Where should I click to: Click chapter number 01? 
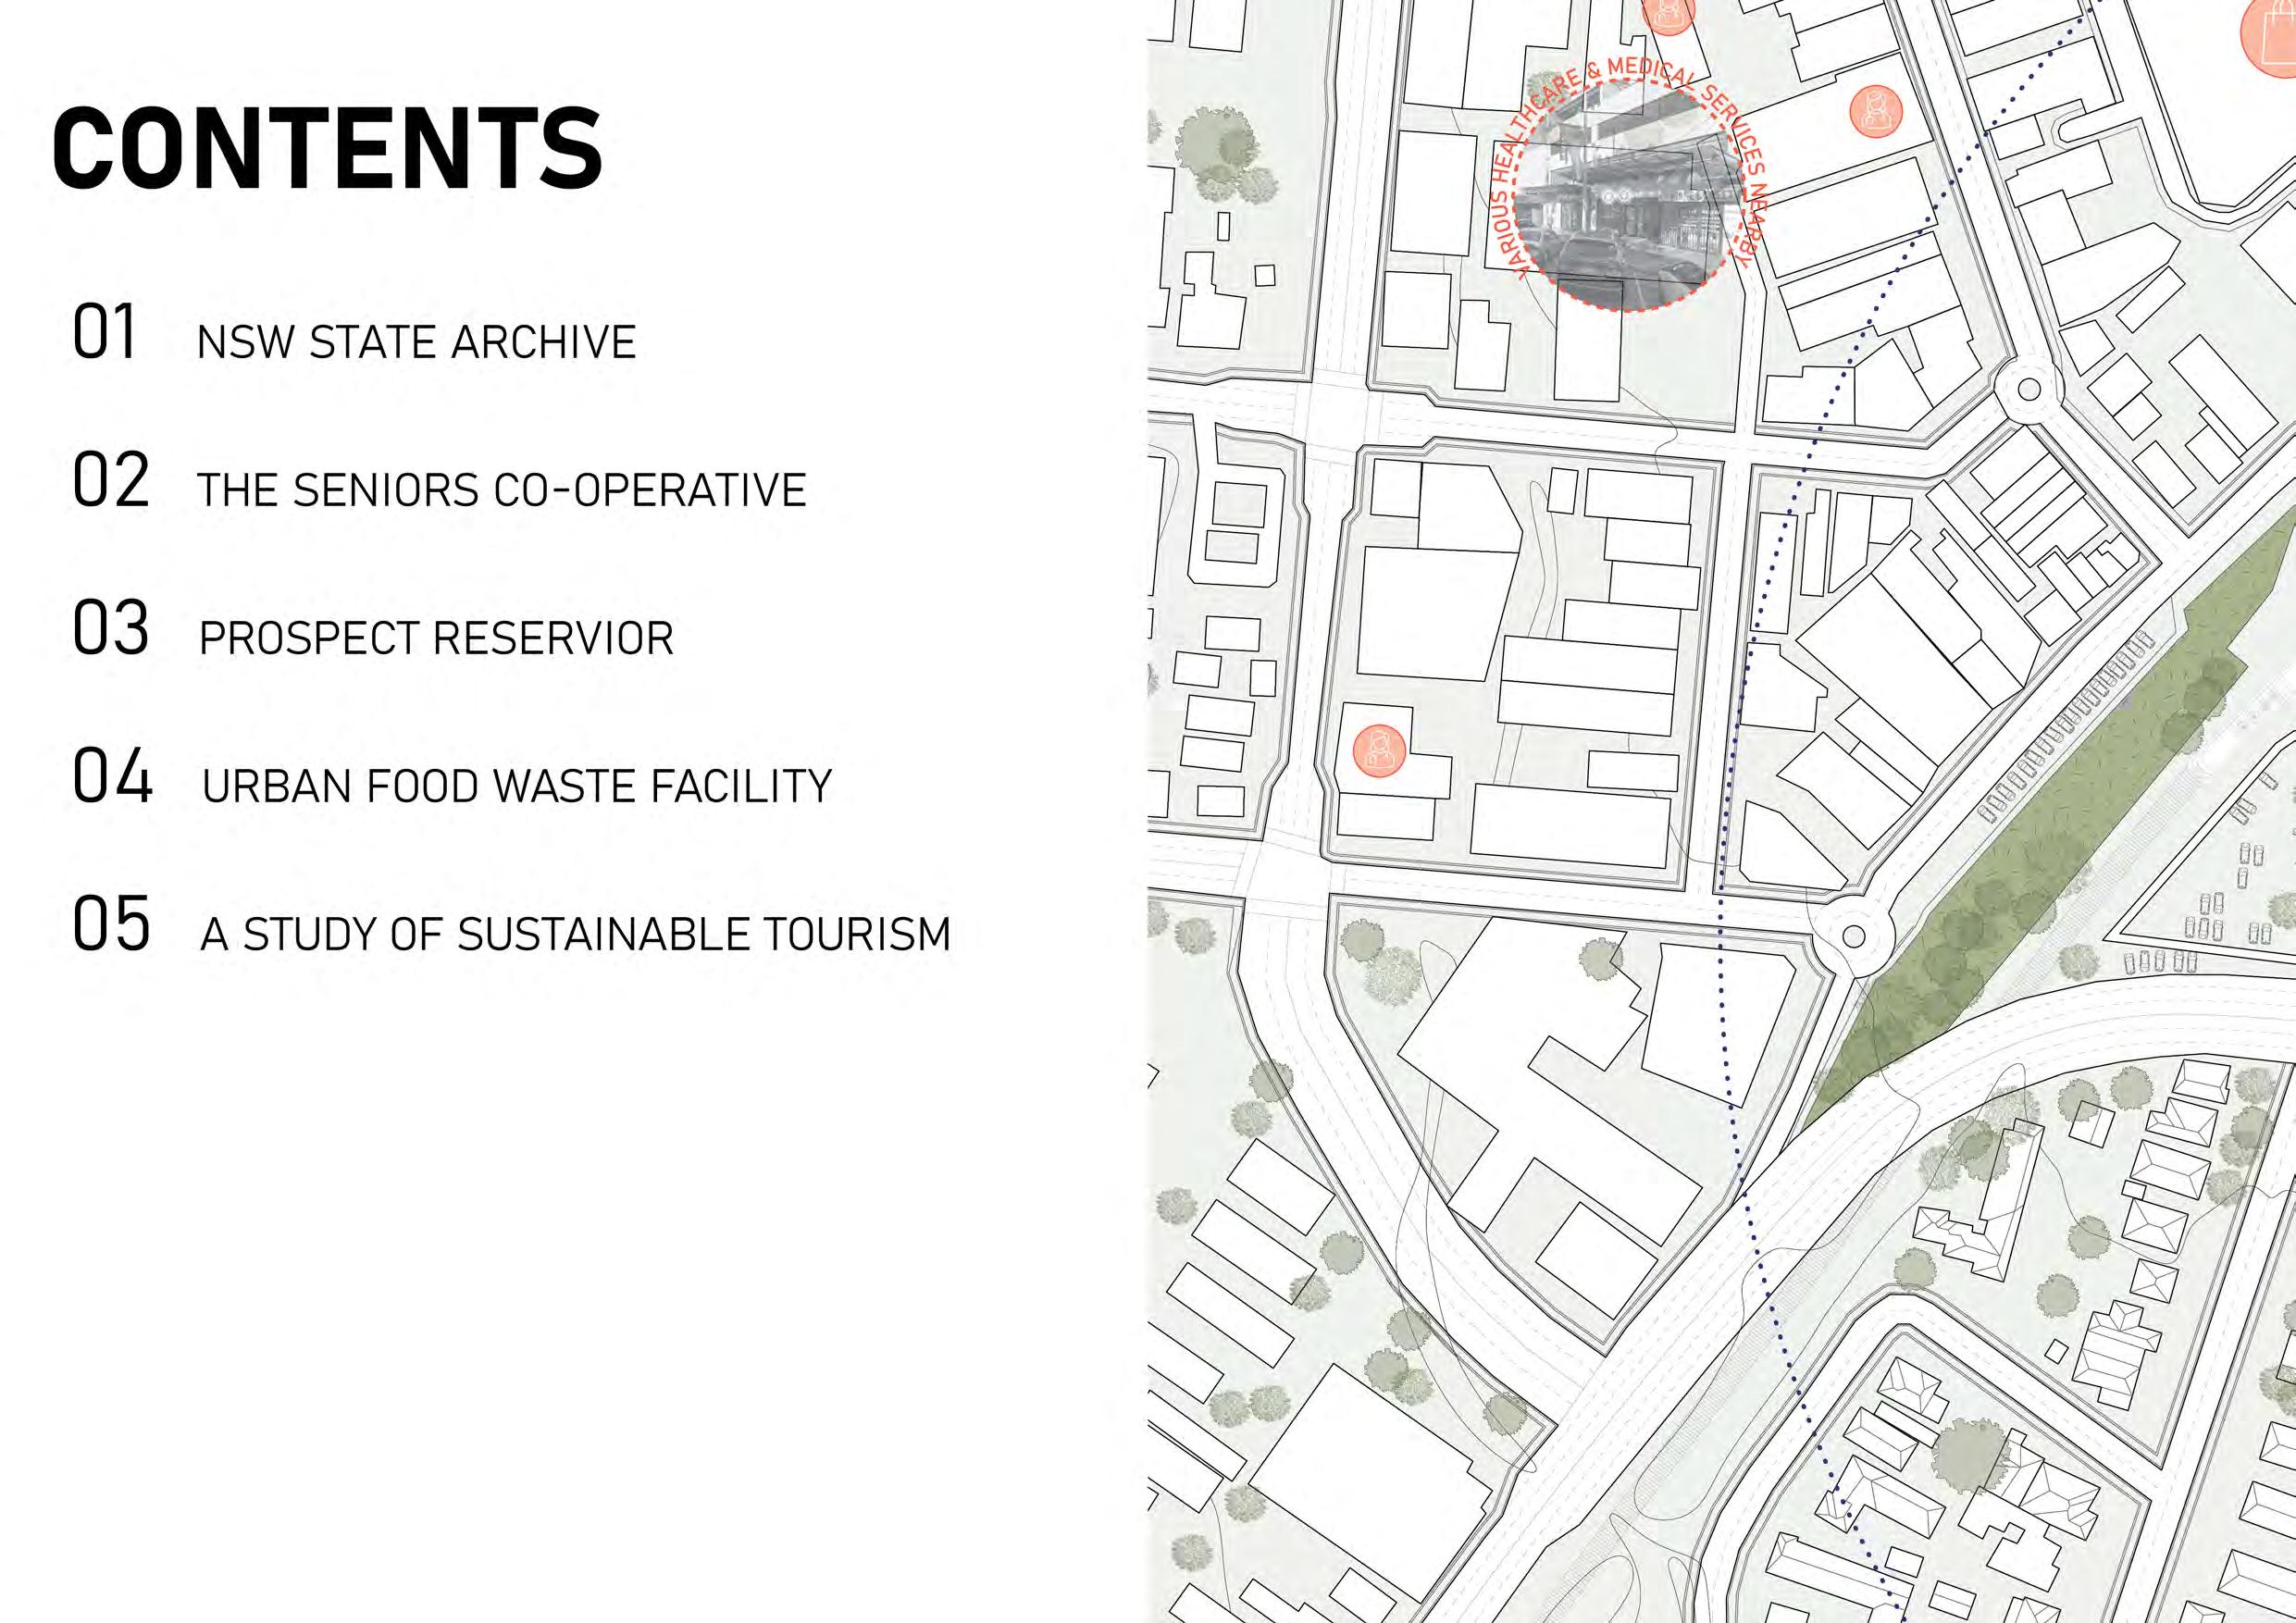[104, 333]
